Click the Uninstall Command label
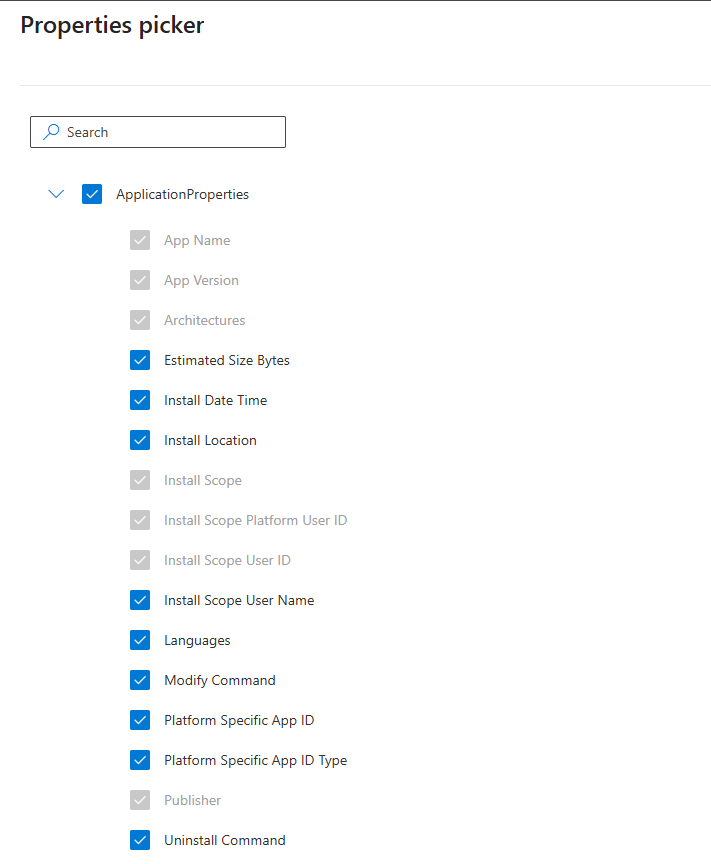The width and height of the screenshot is (711, 864). coord(225,840)
